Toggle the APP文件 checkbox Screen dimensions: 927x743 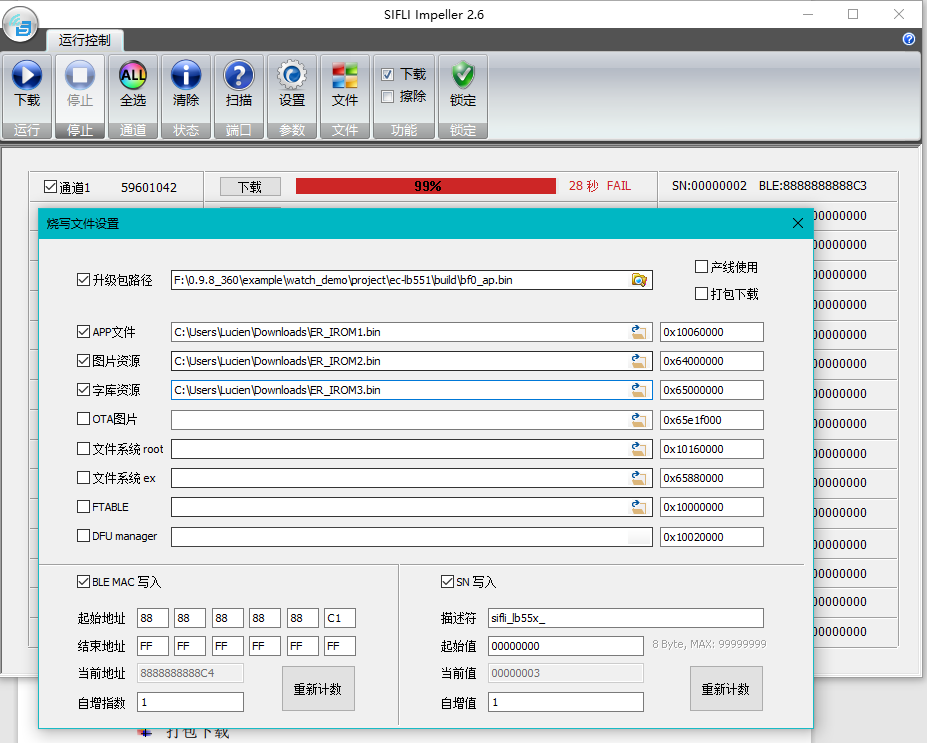pos(83,332)
